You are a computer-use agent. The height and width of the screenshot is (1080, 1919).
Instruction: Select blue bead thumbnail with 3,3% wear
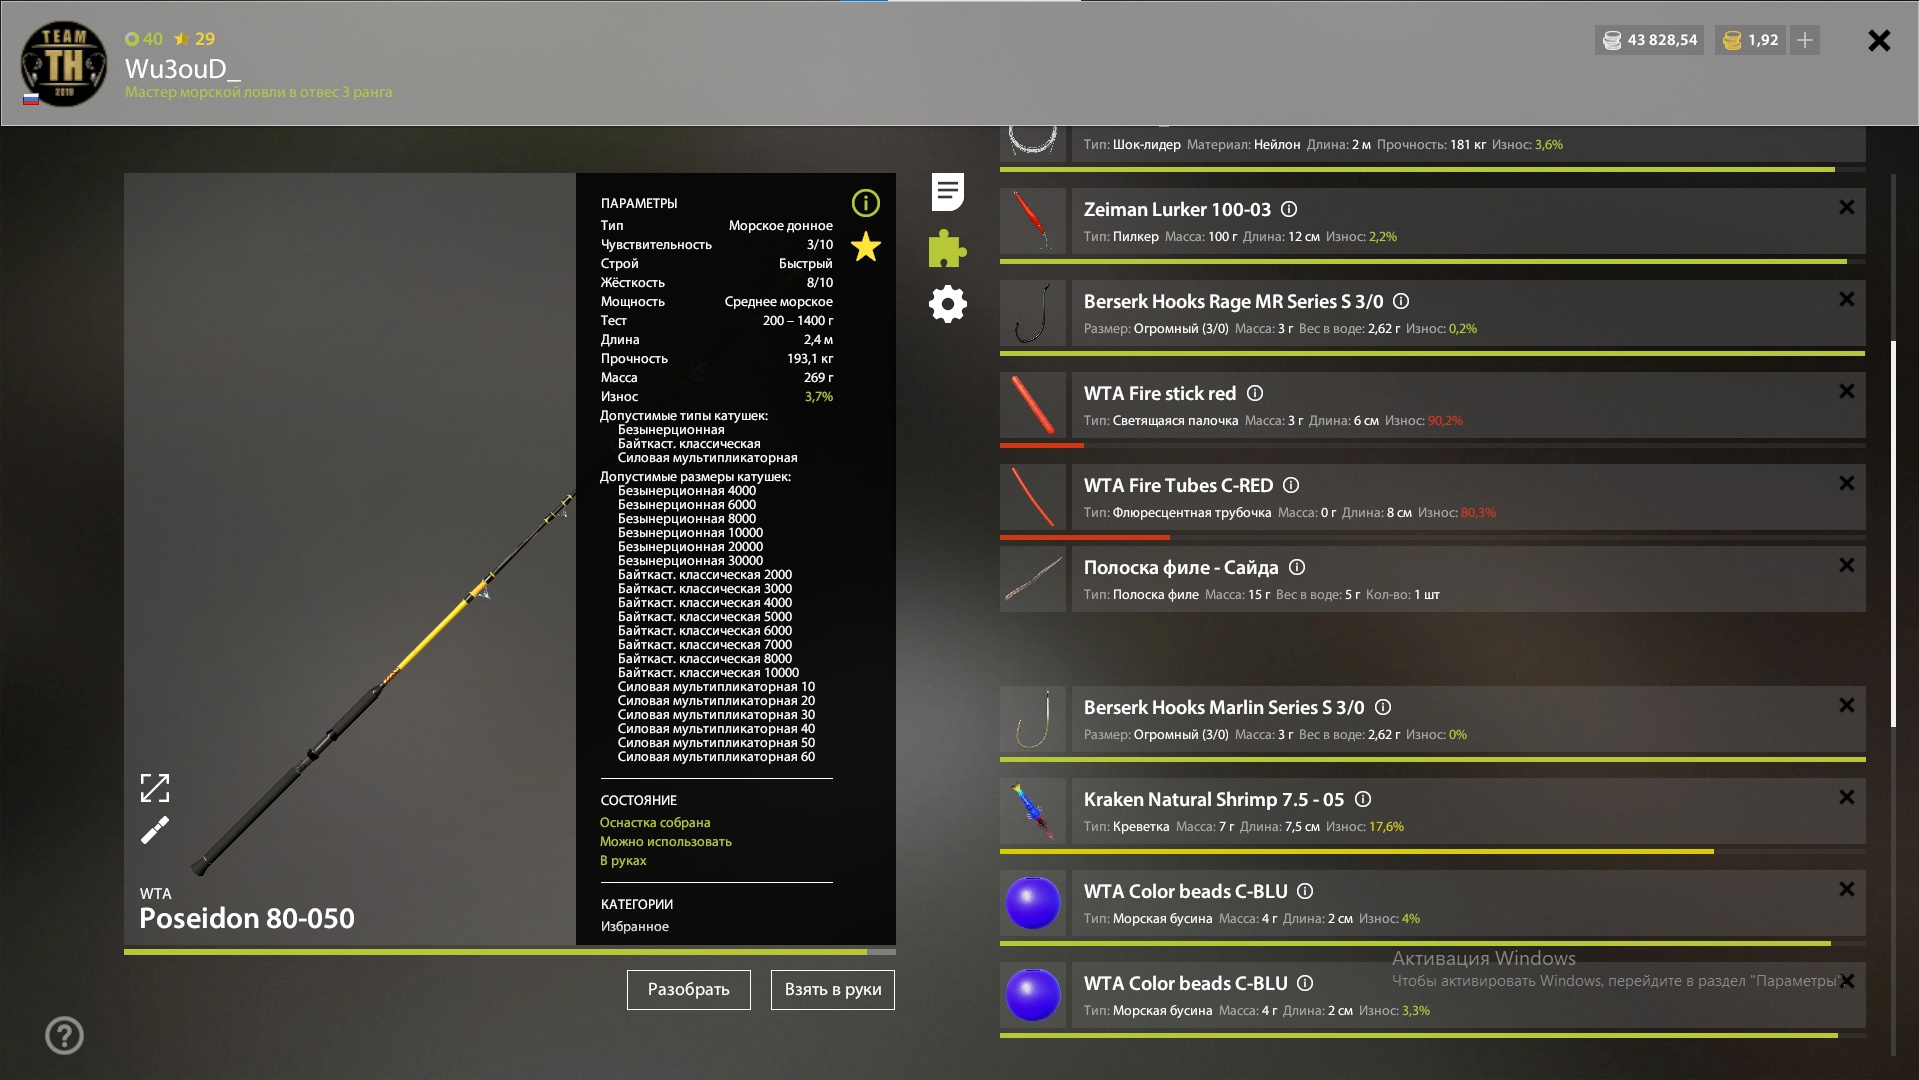[x=1033, y=995]
